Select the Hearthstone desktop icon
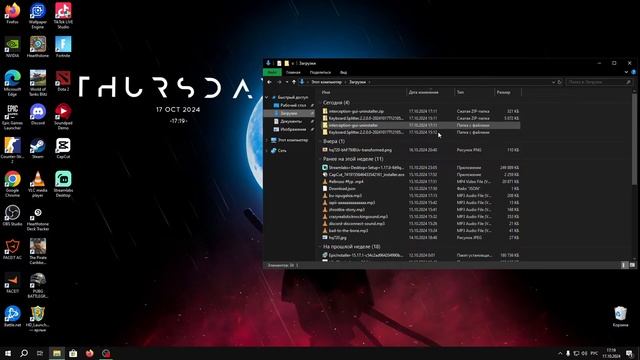 pos(38,47)
